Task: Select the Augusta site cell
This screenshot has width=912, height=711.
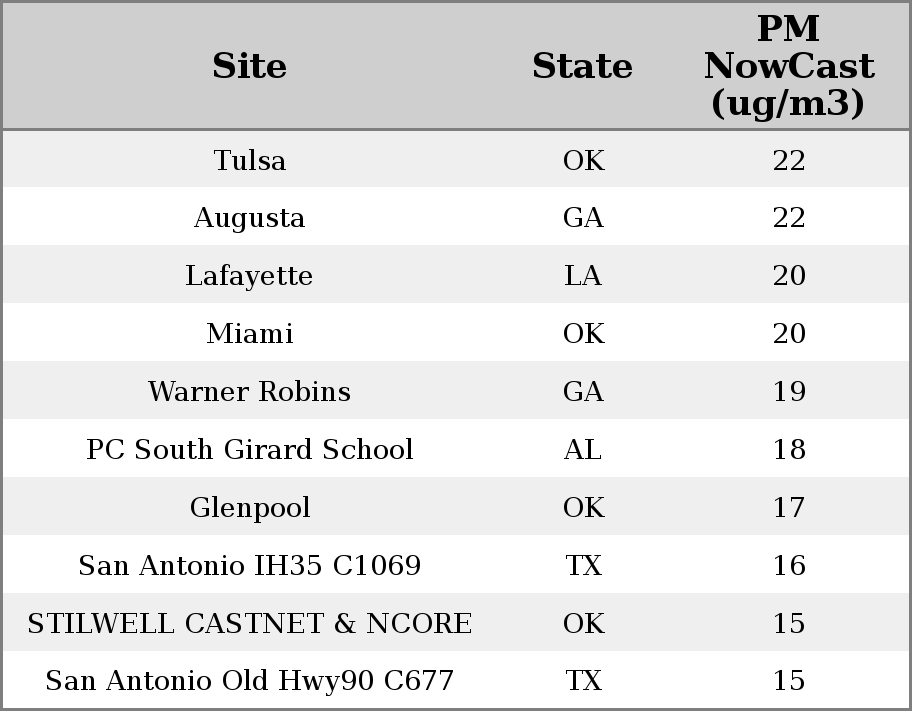Action: point(250,217)
